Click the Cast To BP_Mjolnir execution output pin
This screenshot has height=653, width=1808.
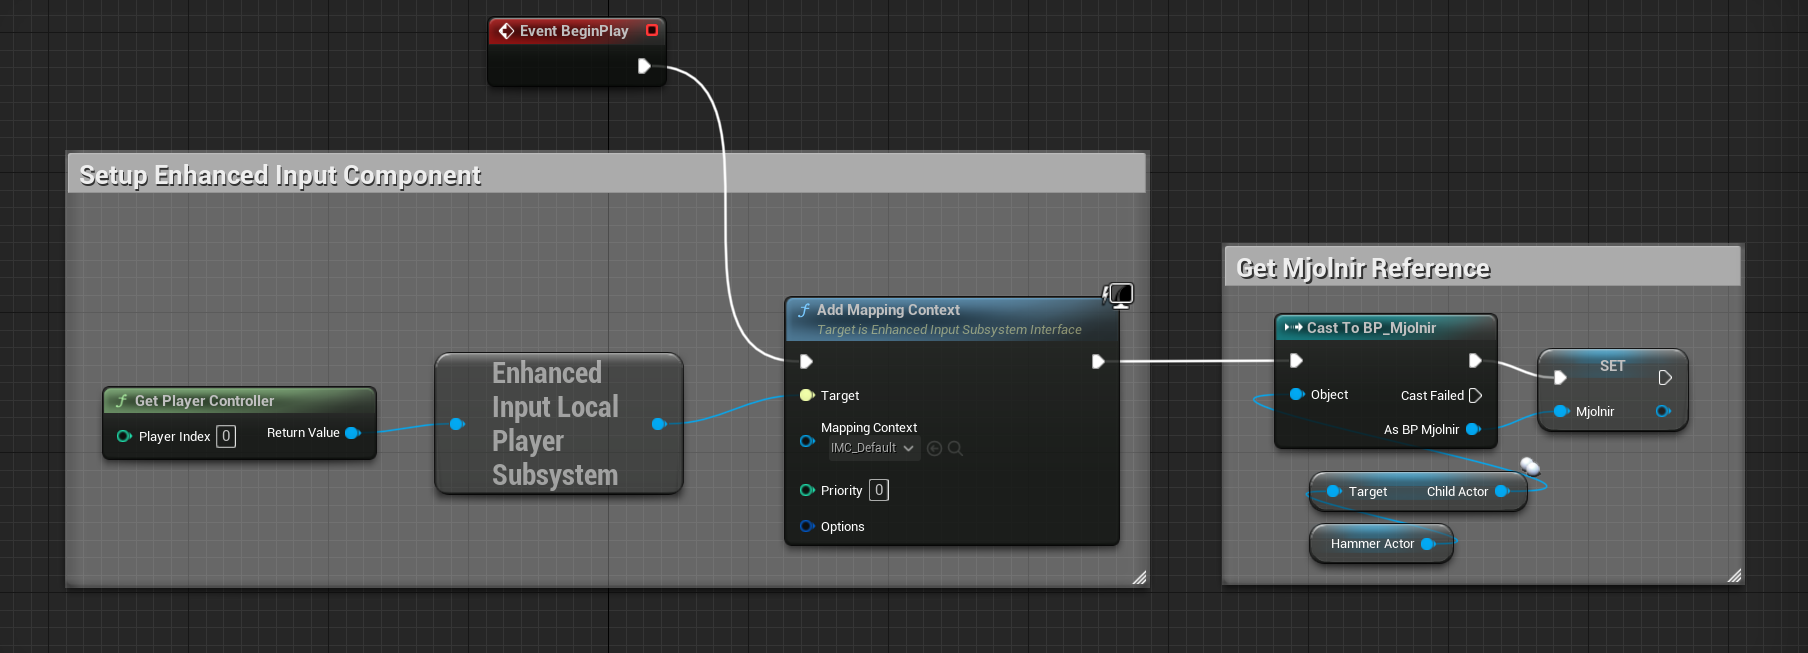pyautogui.click(x=1475, y=360)
